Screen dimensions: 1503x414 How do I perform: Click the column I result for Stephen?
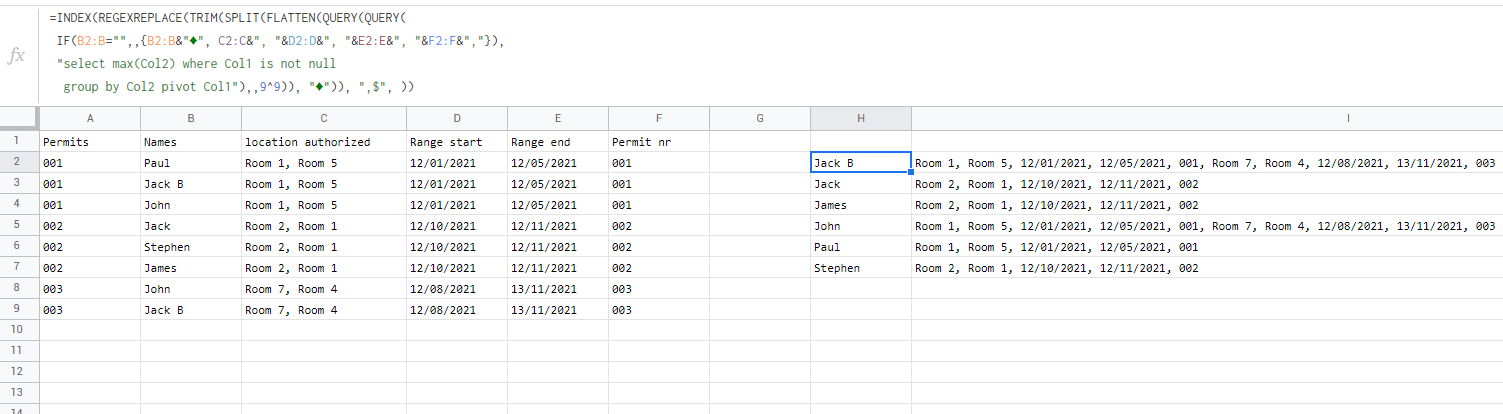tap(1207, 267)
